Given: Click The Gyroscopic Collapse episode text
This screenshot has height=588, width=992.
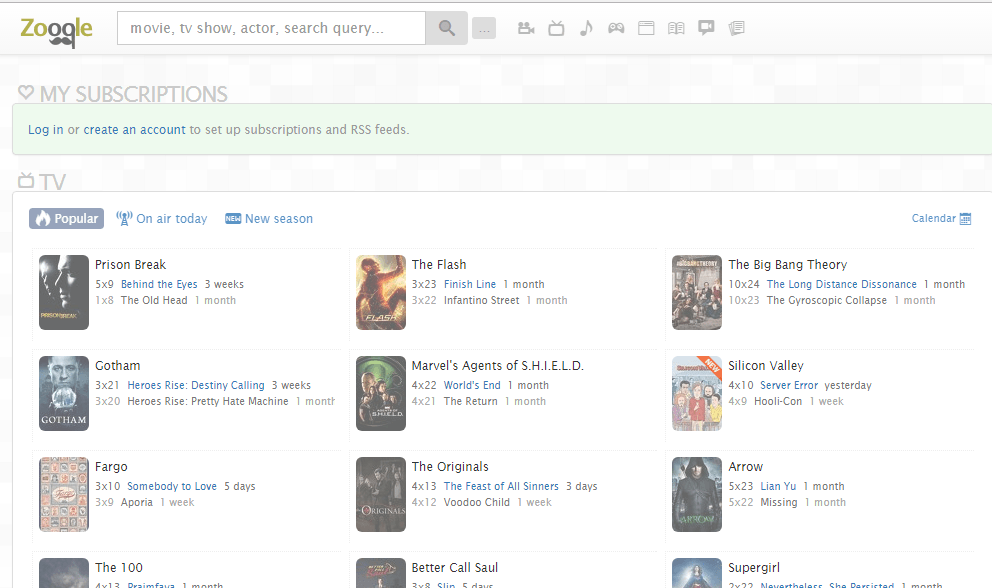Looking at the screenshot, I should point(827,300).
